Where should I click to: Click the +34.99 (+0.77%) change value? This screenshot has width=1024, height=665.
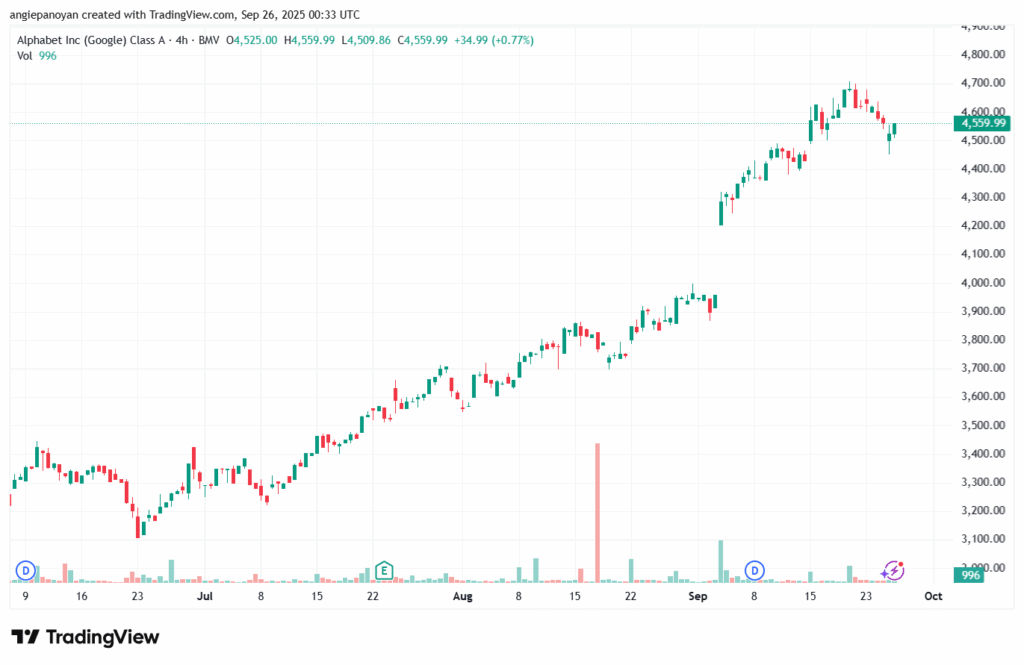494,40
